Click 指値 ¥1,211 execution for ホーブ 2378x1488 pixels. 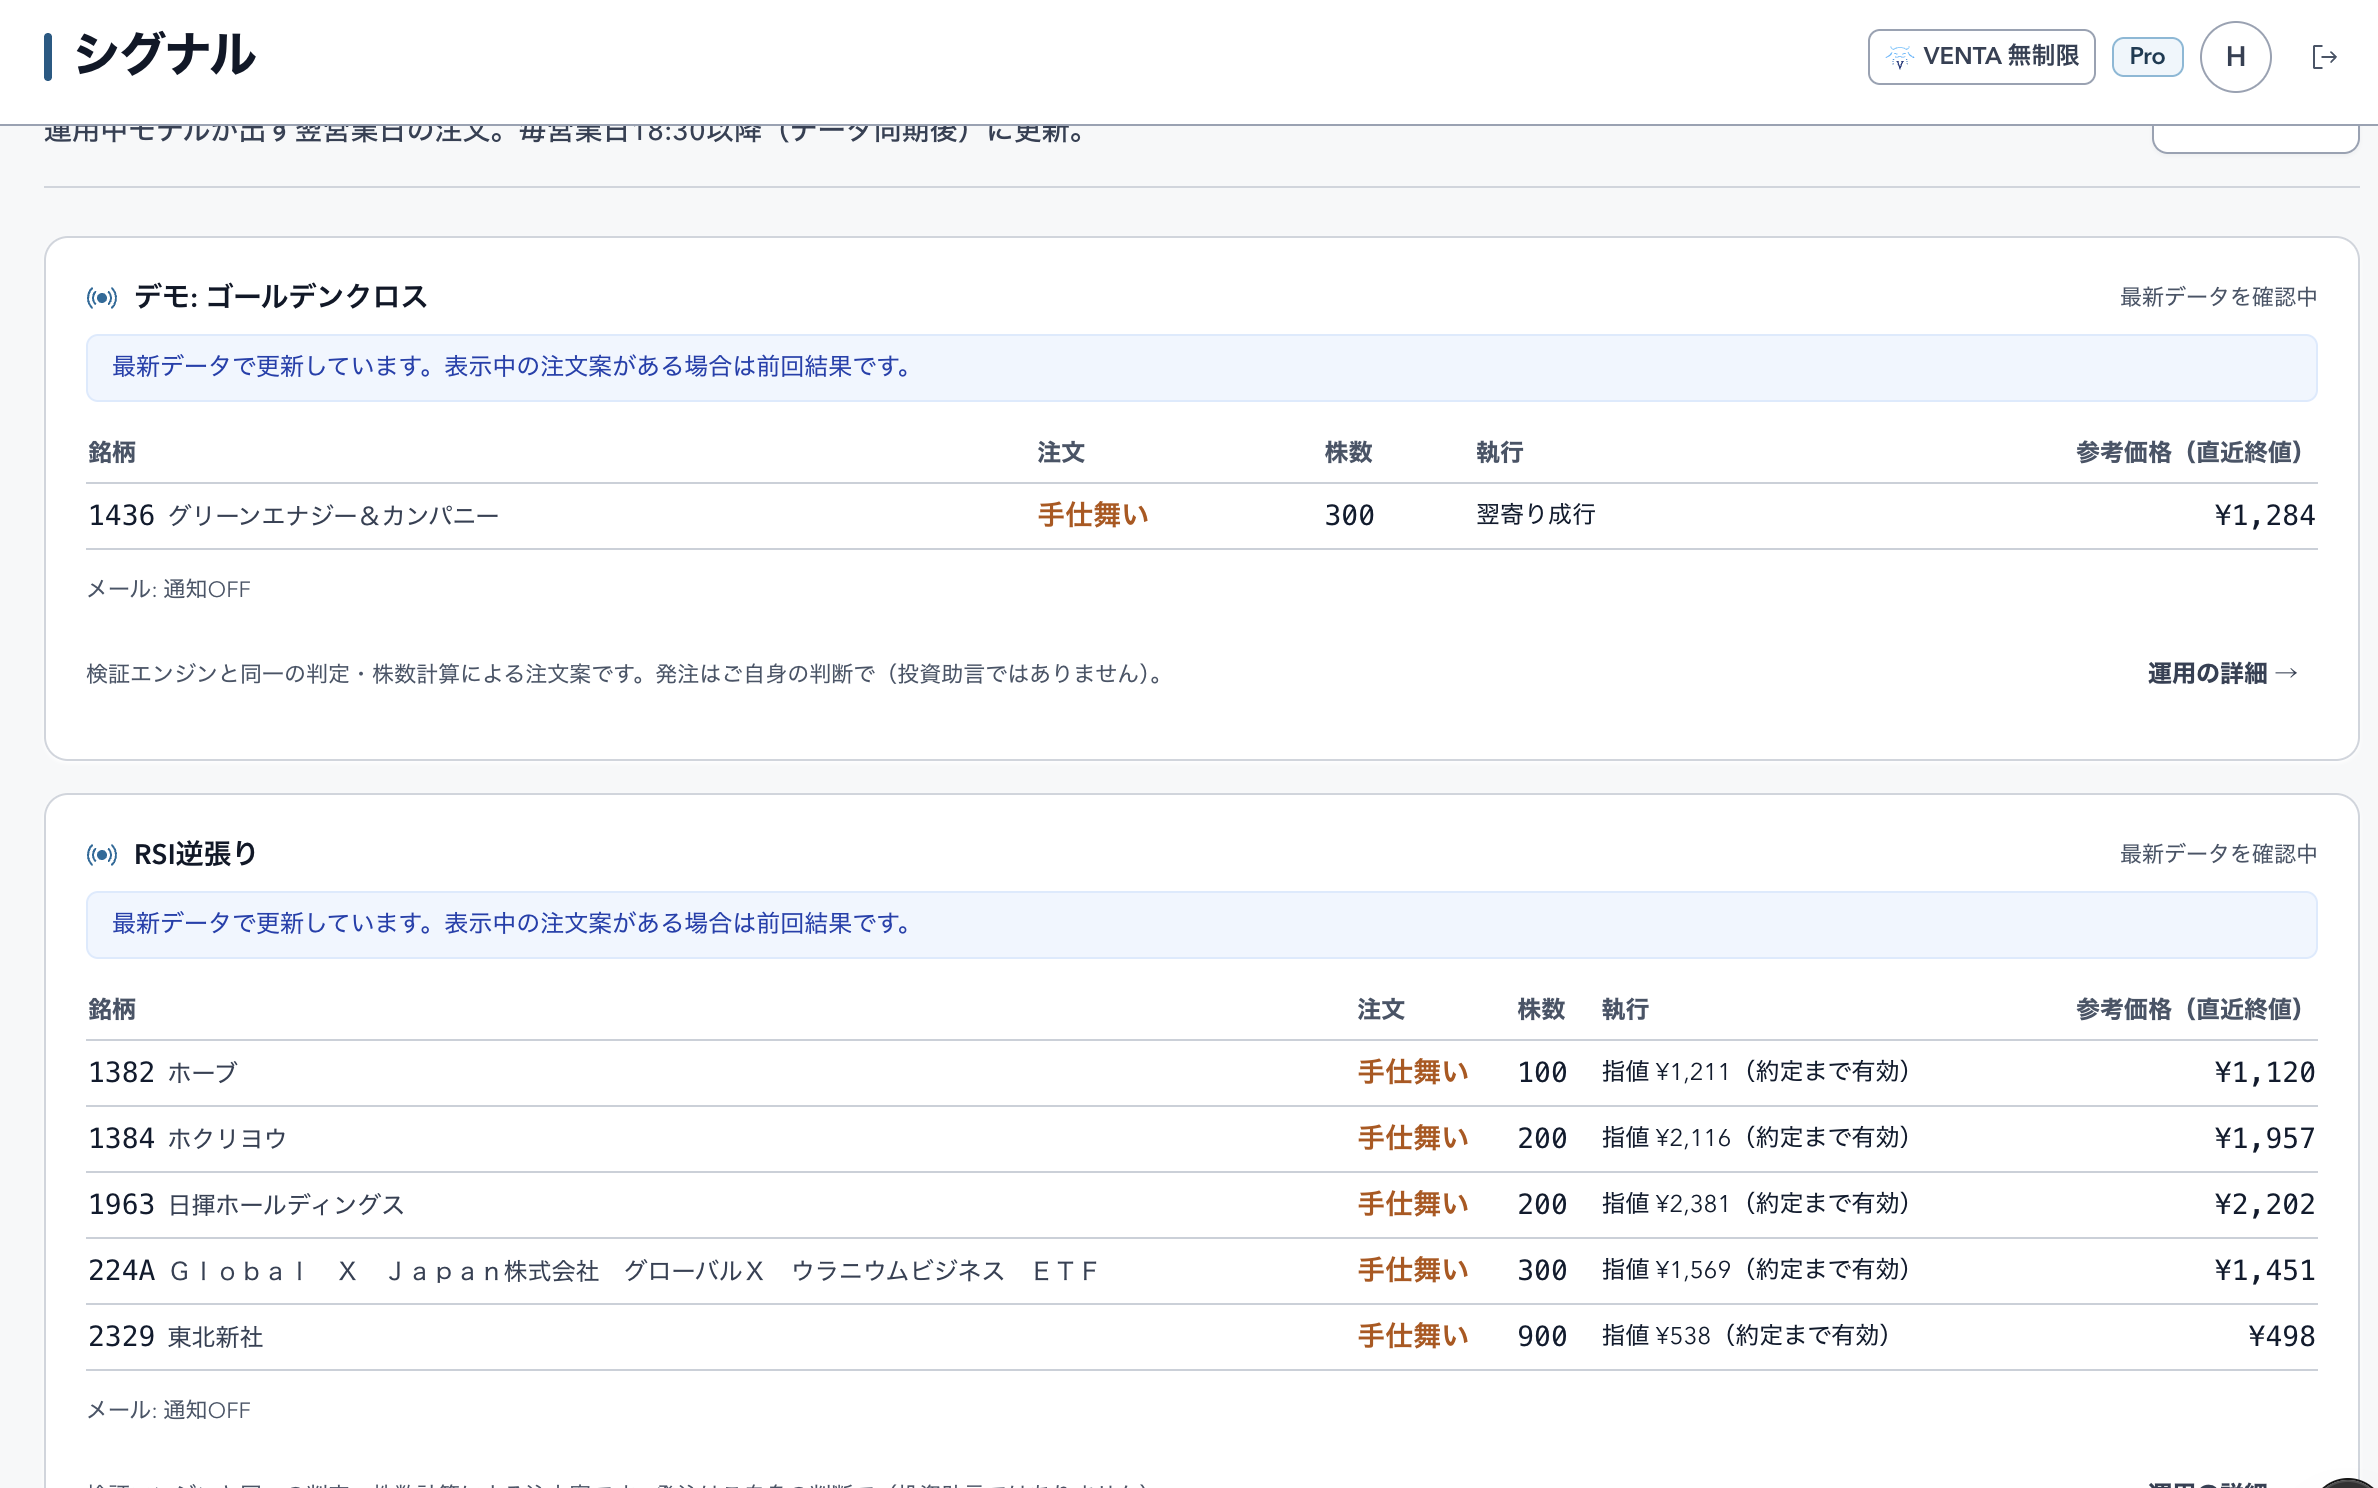point(1755,1071)
